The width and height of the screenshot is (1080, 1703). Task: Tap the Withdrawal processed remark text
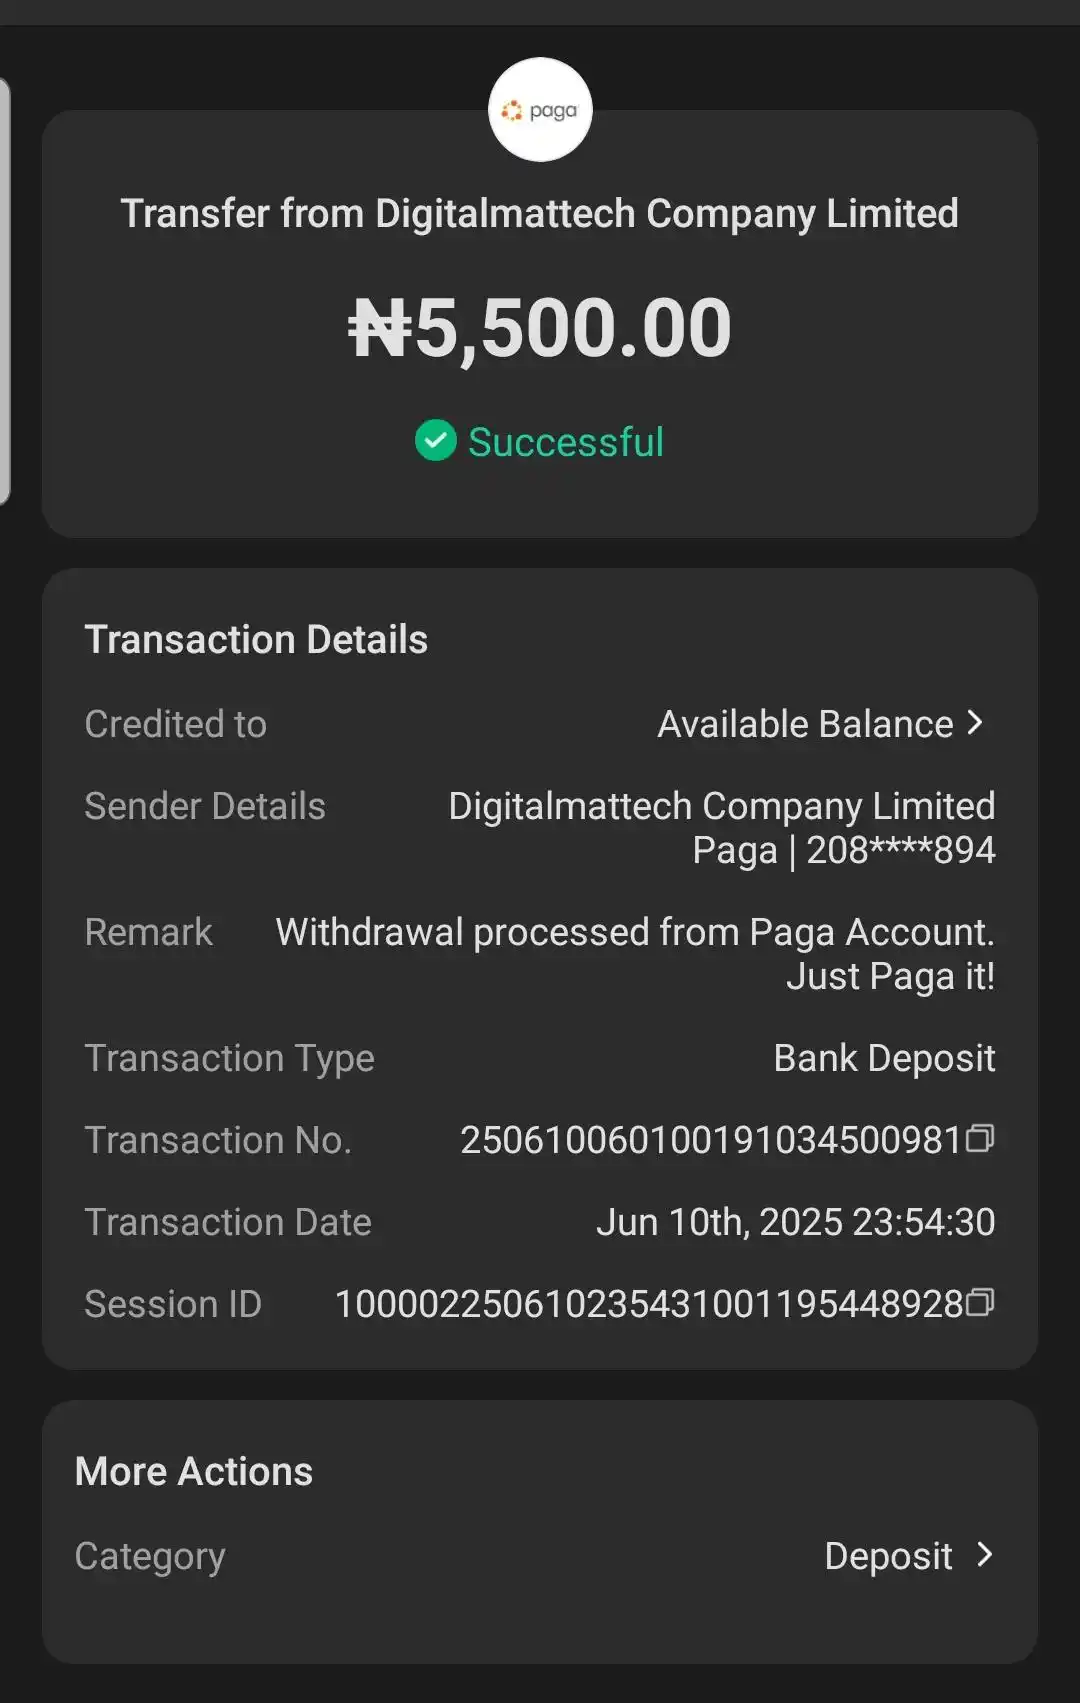(x=635, y=954)
